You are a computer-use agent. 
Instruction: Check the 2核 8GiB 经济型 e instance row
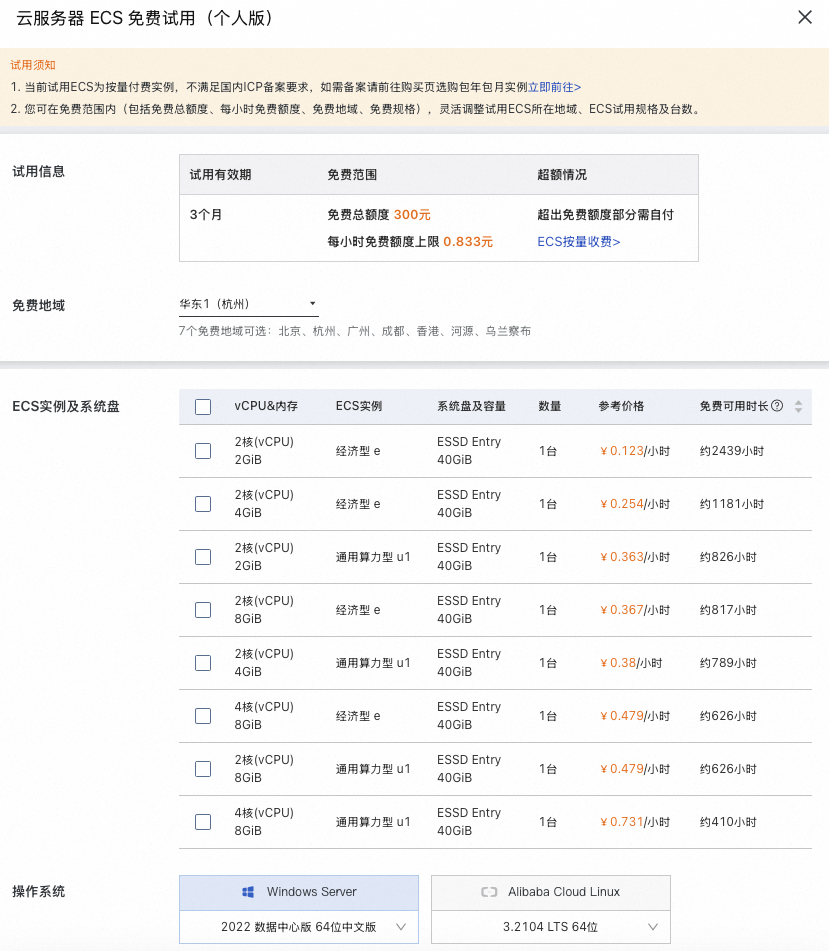(203, 610)
